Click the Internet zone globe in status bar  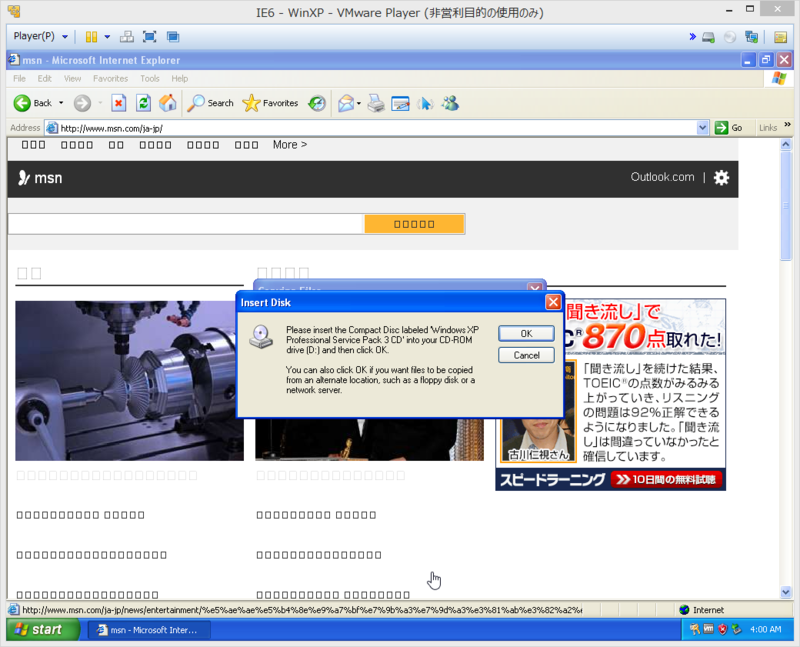[685, 610]
